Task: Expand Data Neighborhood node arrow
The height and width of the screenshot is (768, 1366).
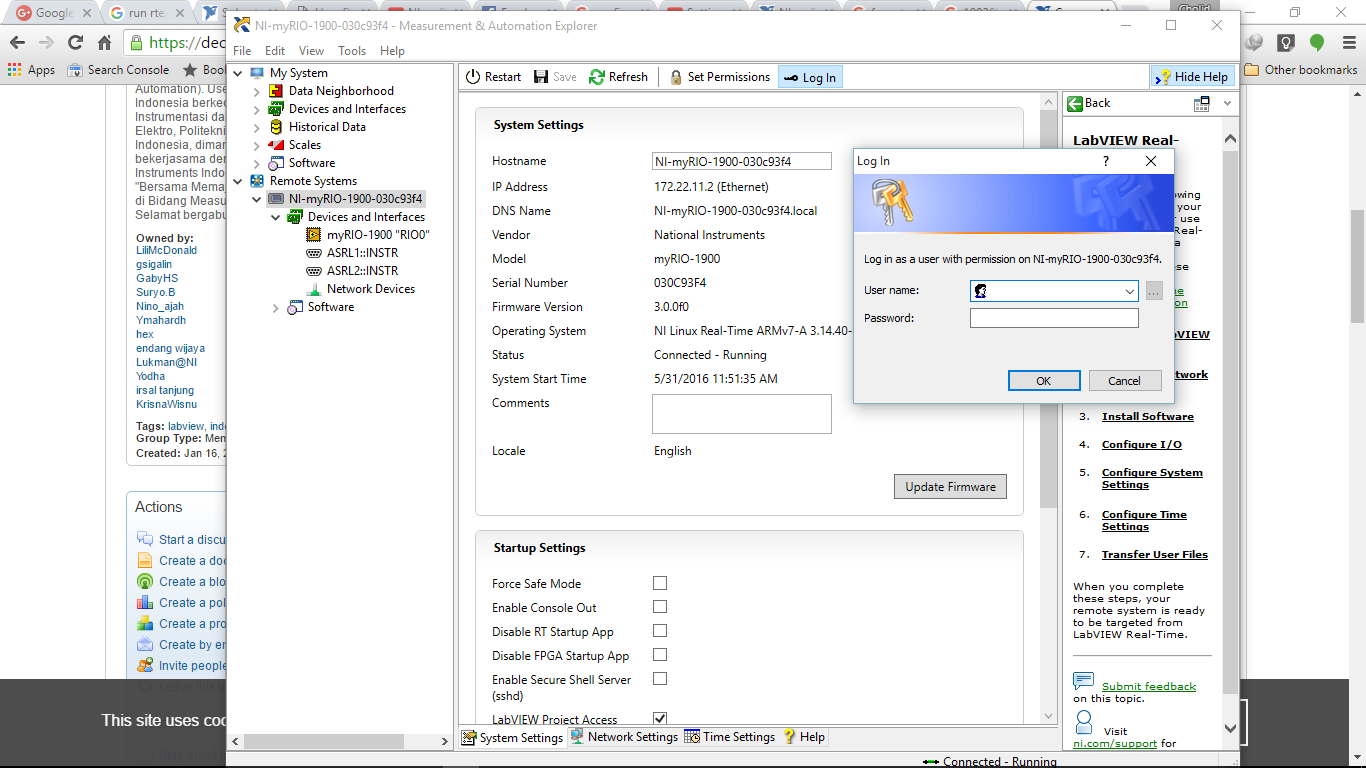Action: (x=257, y=91)
